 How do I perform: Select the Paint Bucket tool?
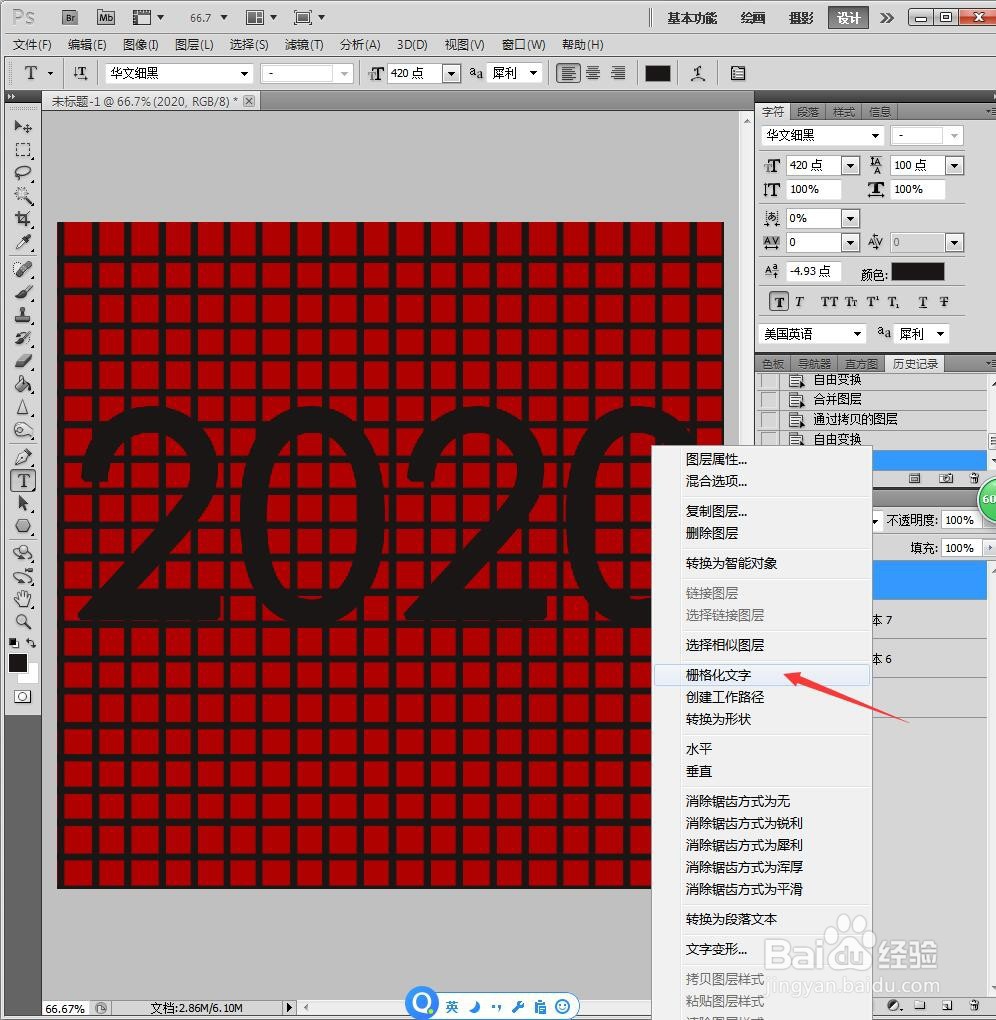23,384
